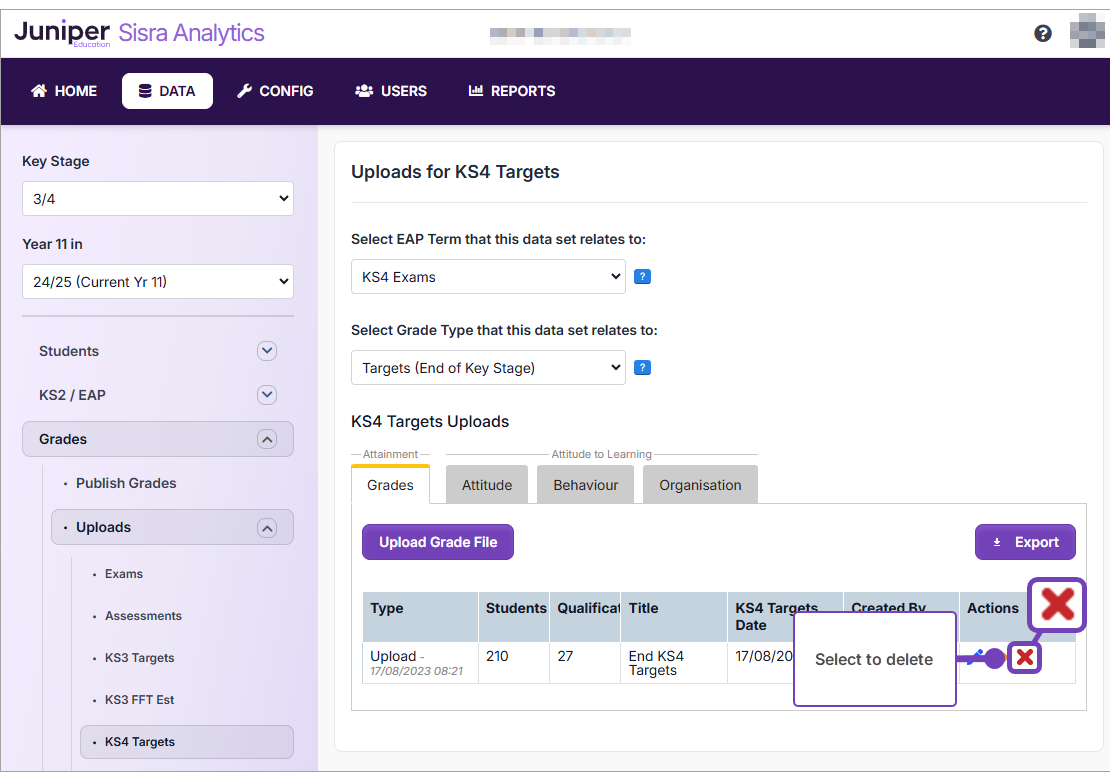Open the EAP Term dropdown

click(x=488, y=277)
